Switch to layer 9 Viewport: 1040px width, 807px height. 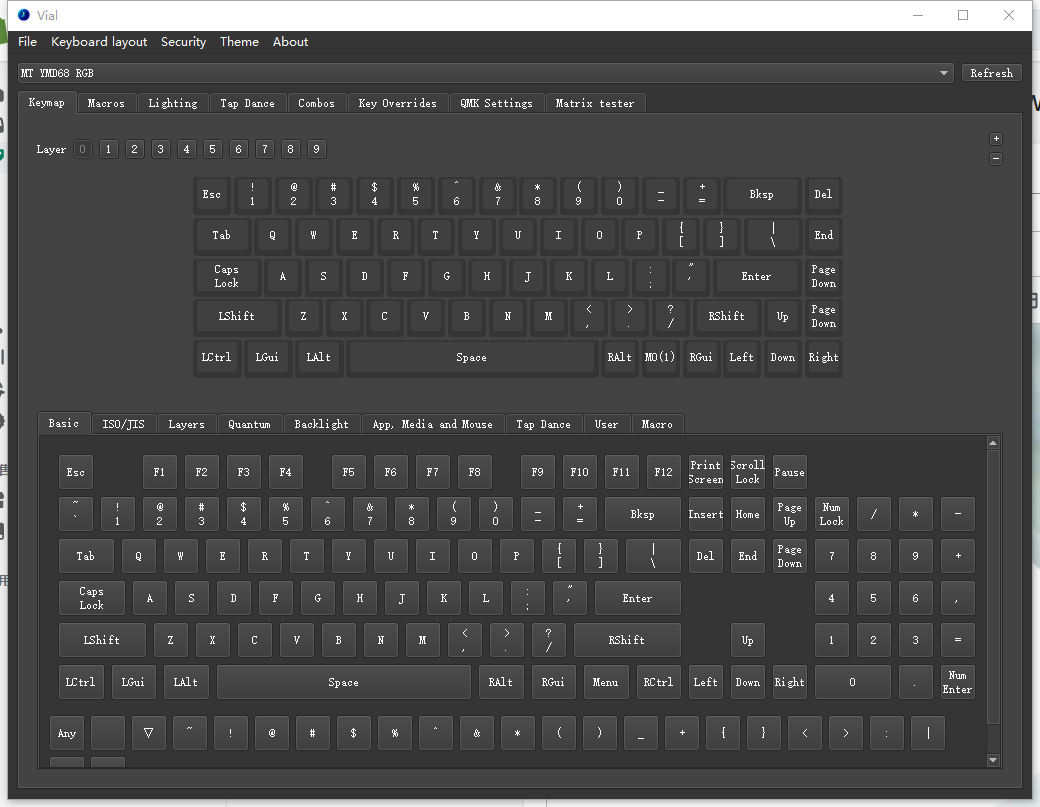(x=316, y=150)
